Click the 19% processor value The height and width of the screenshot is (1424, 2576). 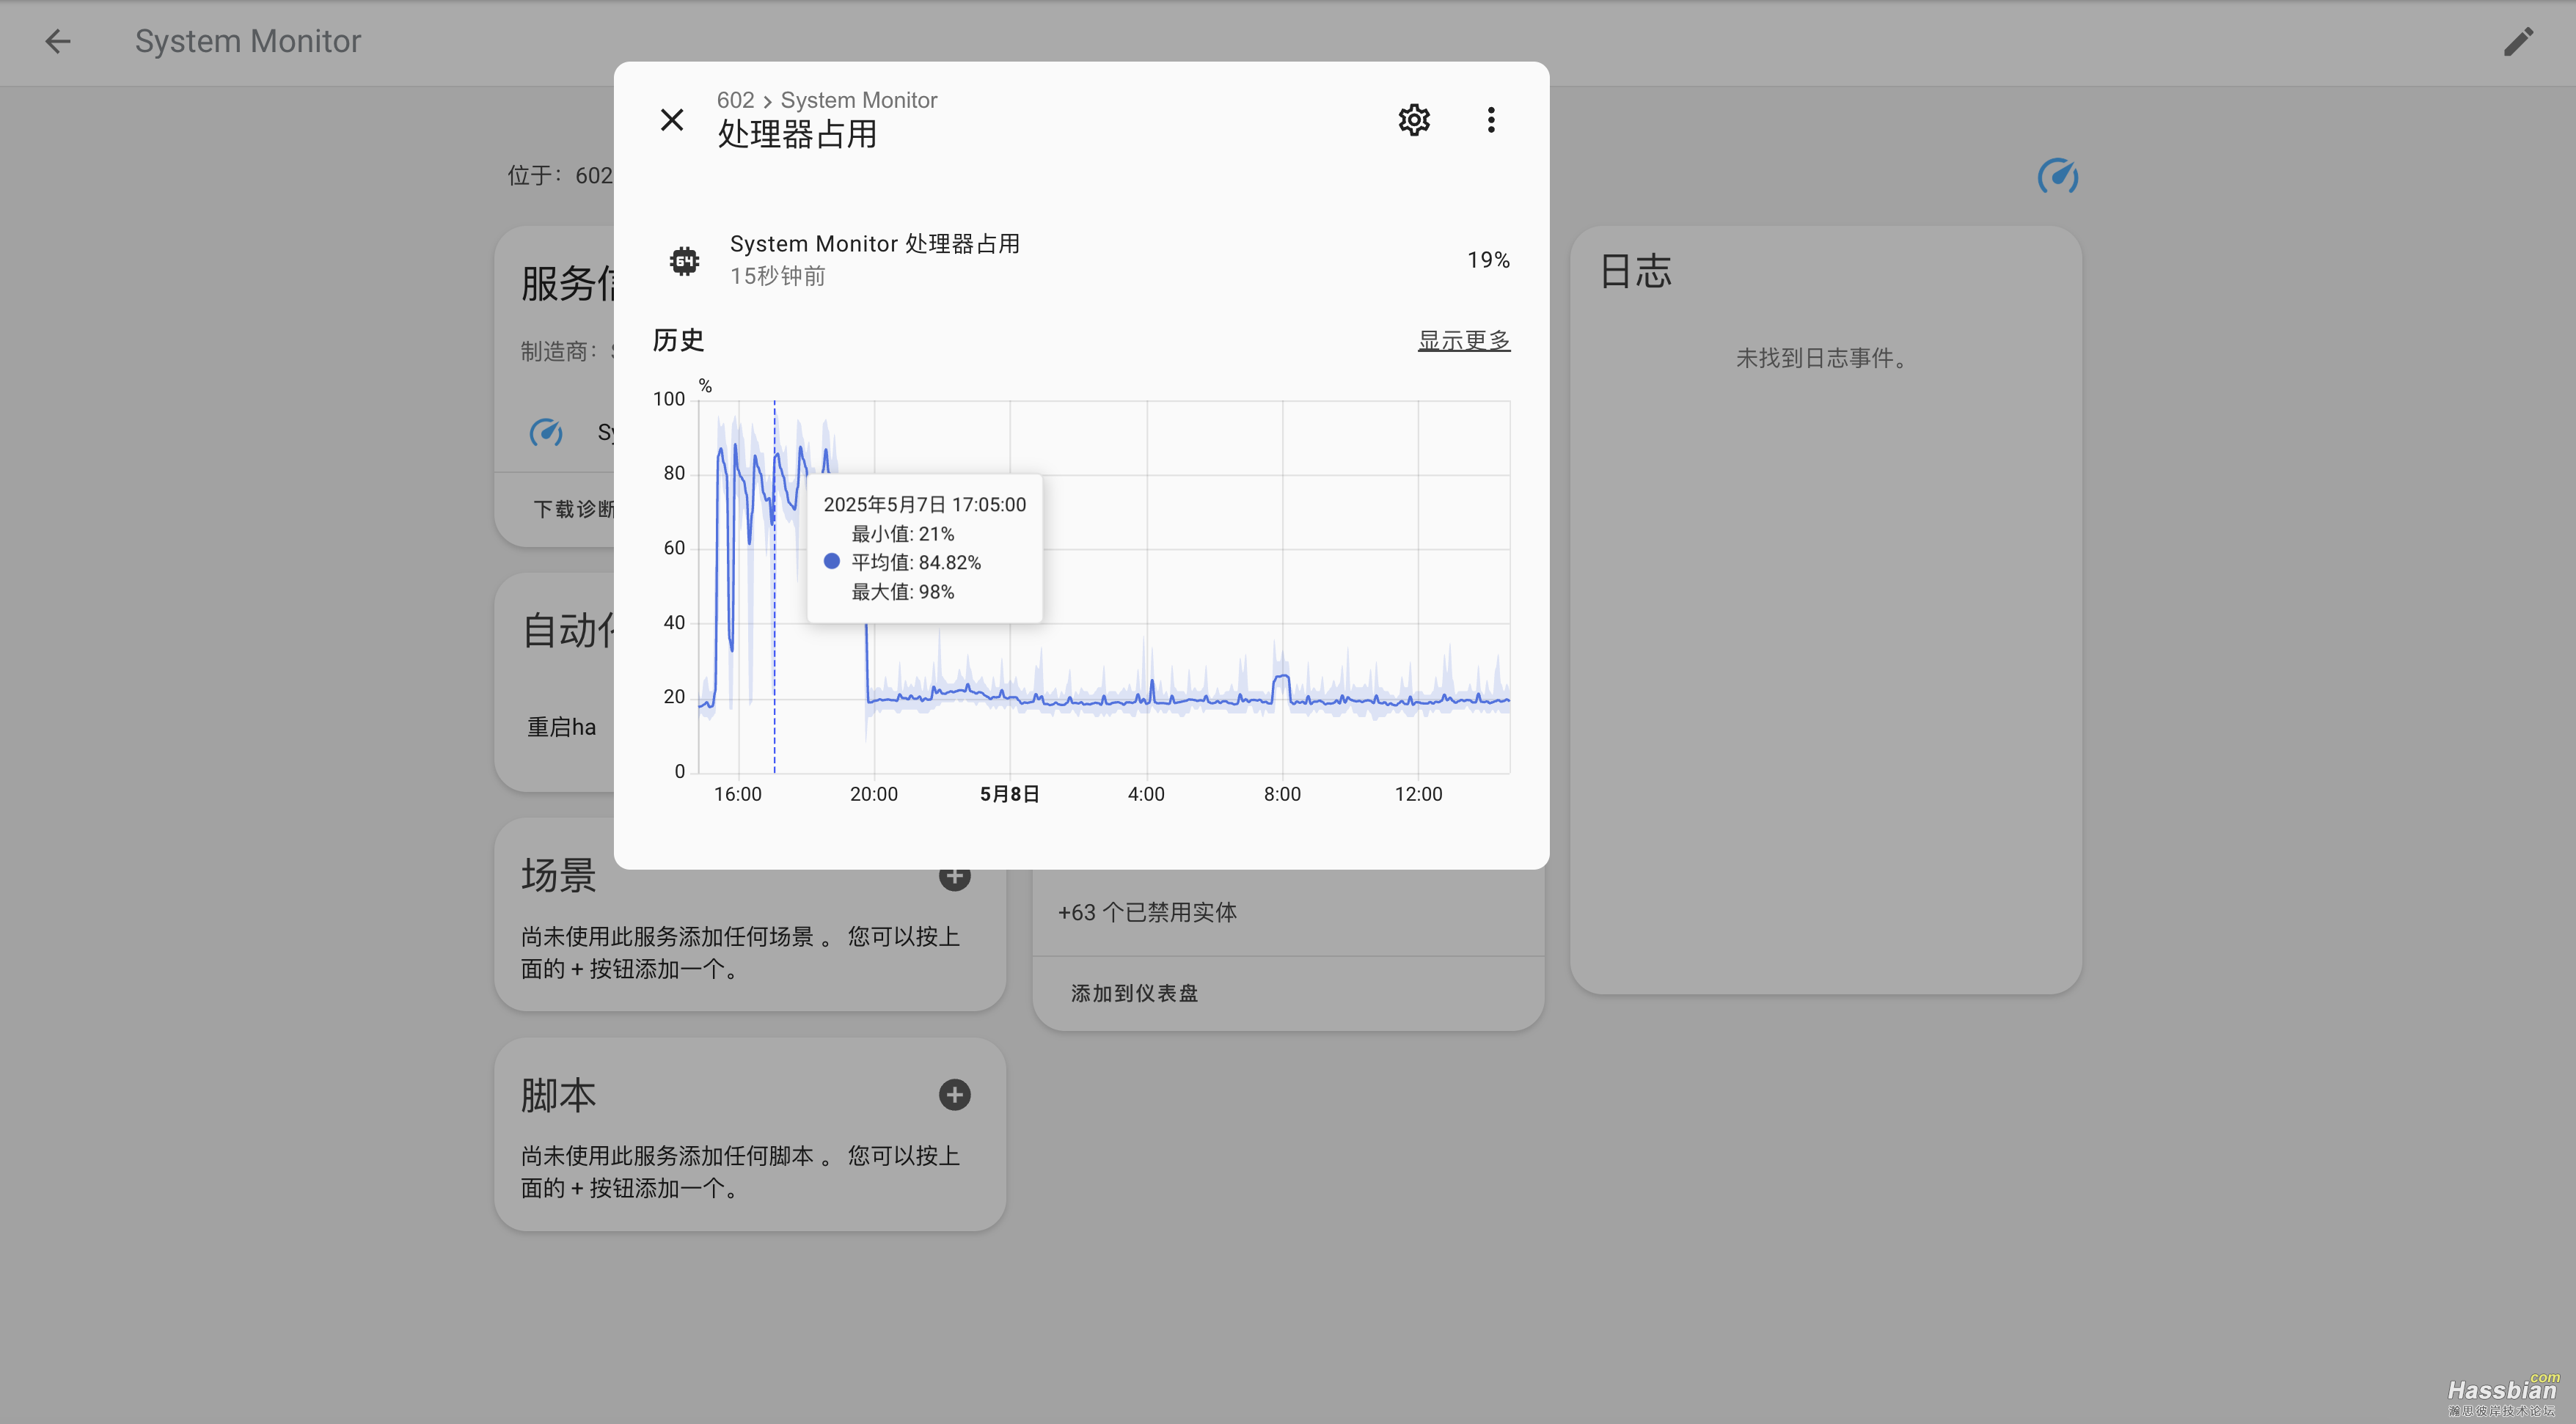pos(1488,260)
